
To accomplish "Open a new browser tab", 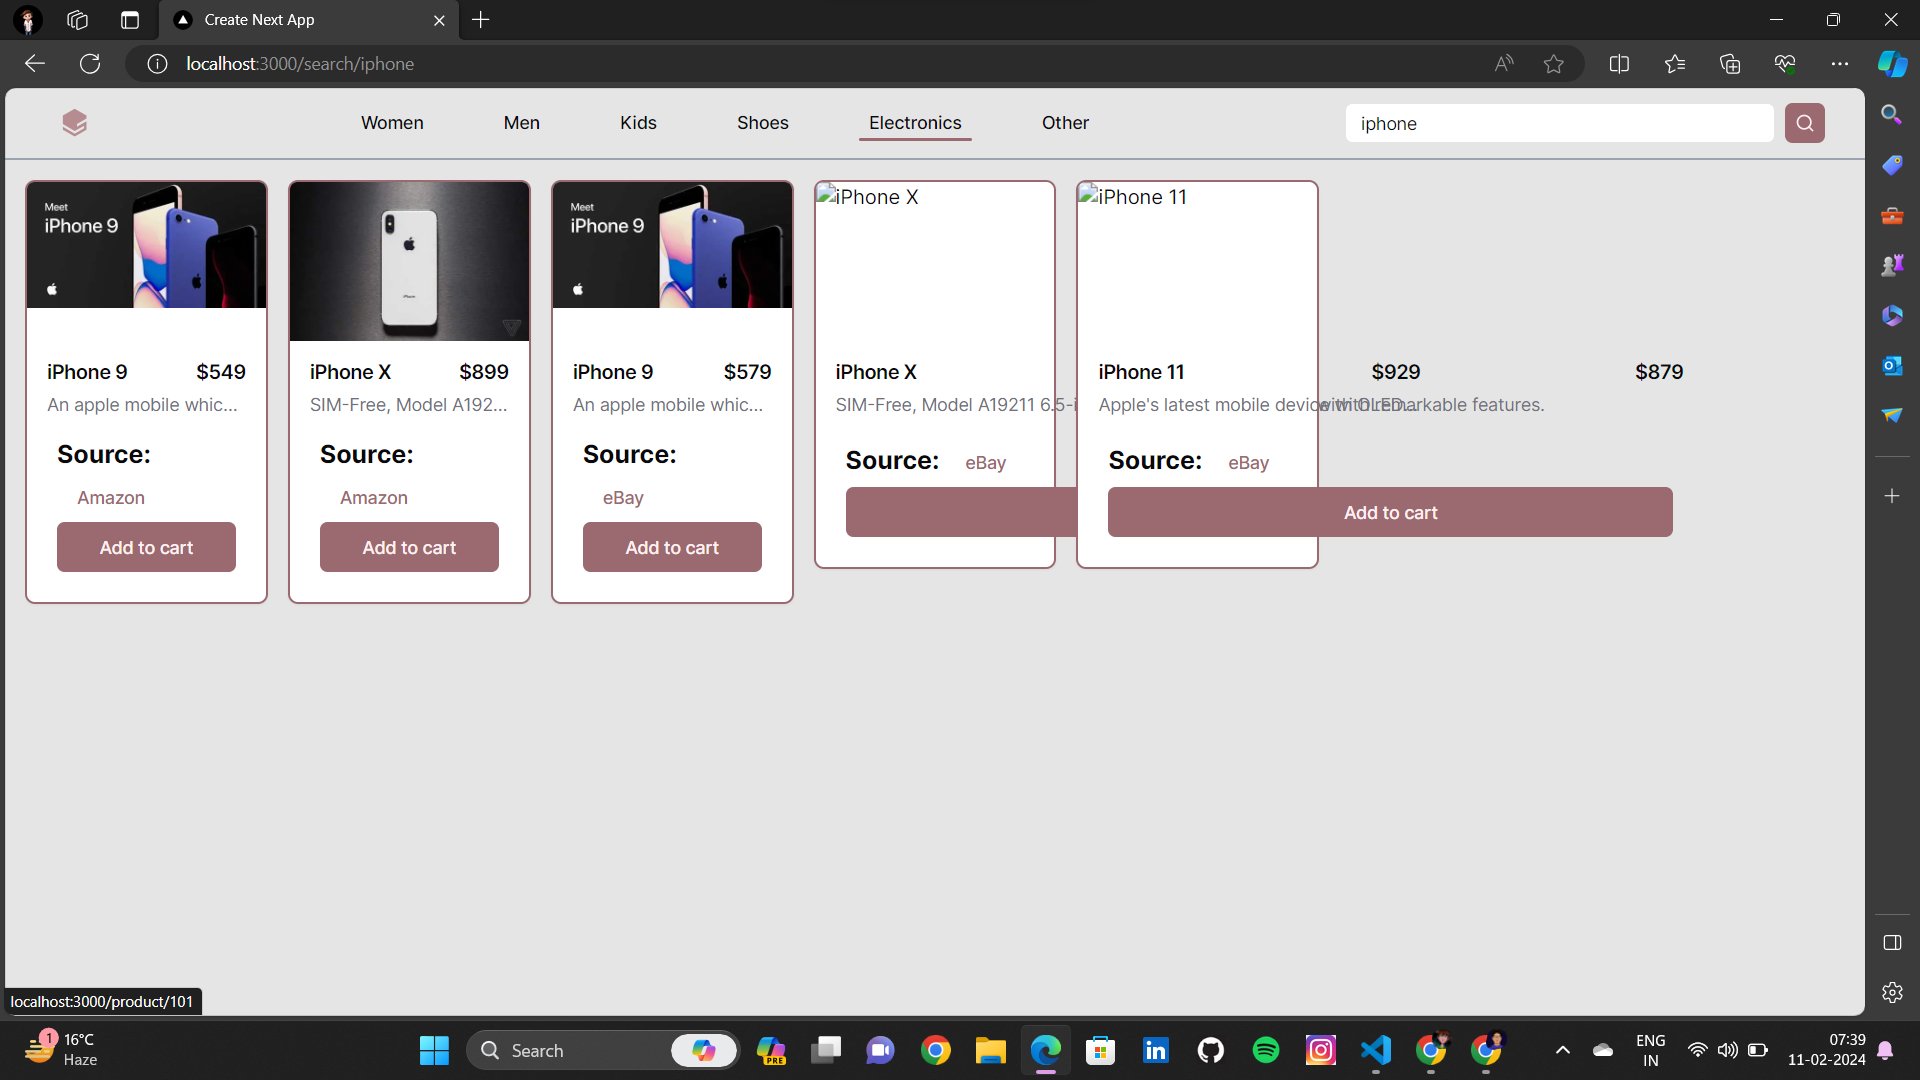I will point(481,20).
